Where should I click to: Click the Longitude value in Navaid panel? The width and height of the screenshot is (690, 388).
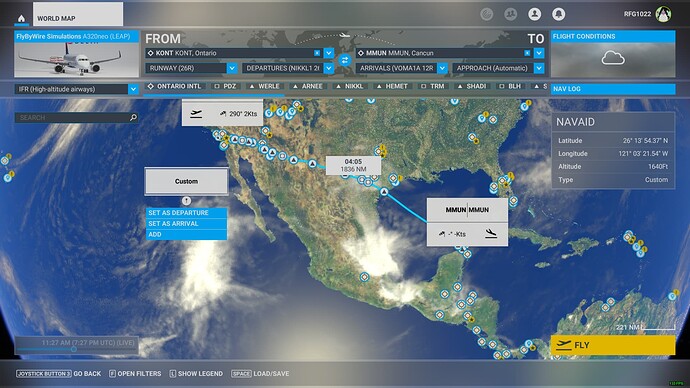click(x=644, y=154)
